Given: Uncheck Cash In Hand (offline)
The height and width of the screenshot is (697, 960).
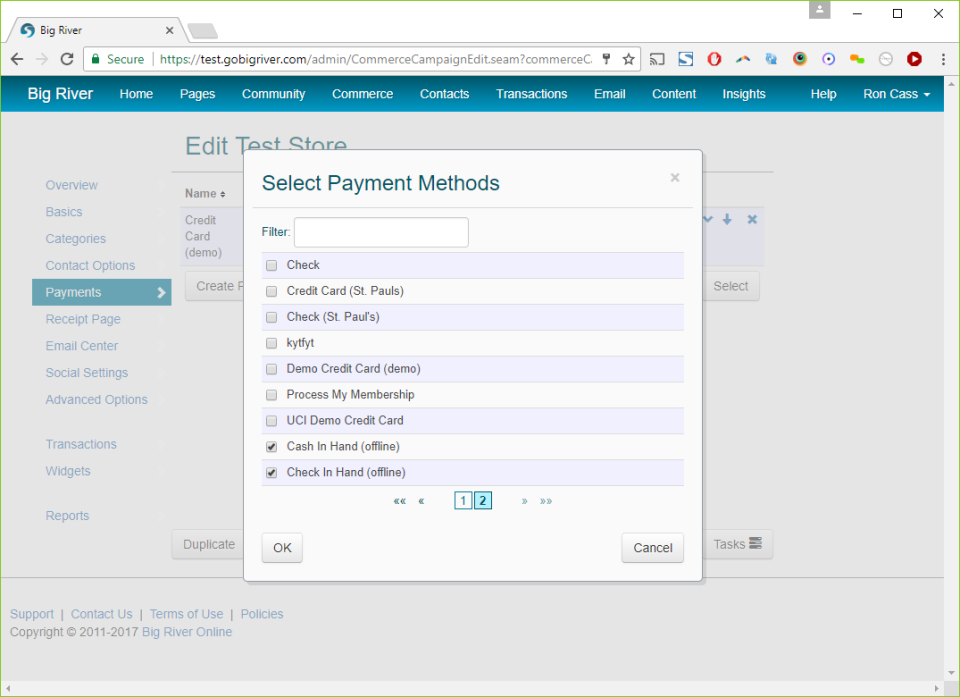Looking at the screenshot, I should coord(271,446).
